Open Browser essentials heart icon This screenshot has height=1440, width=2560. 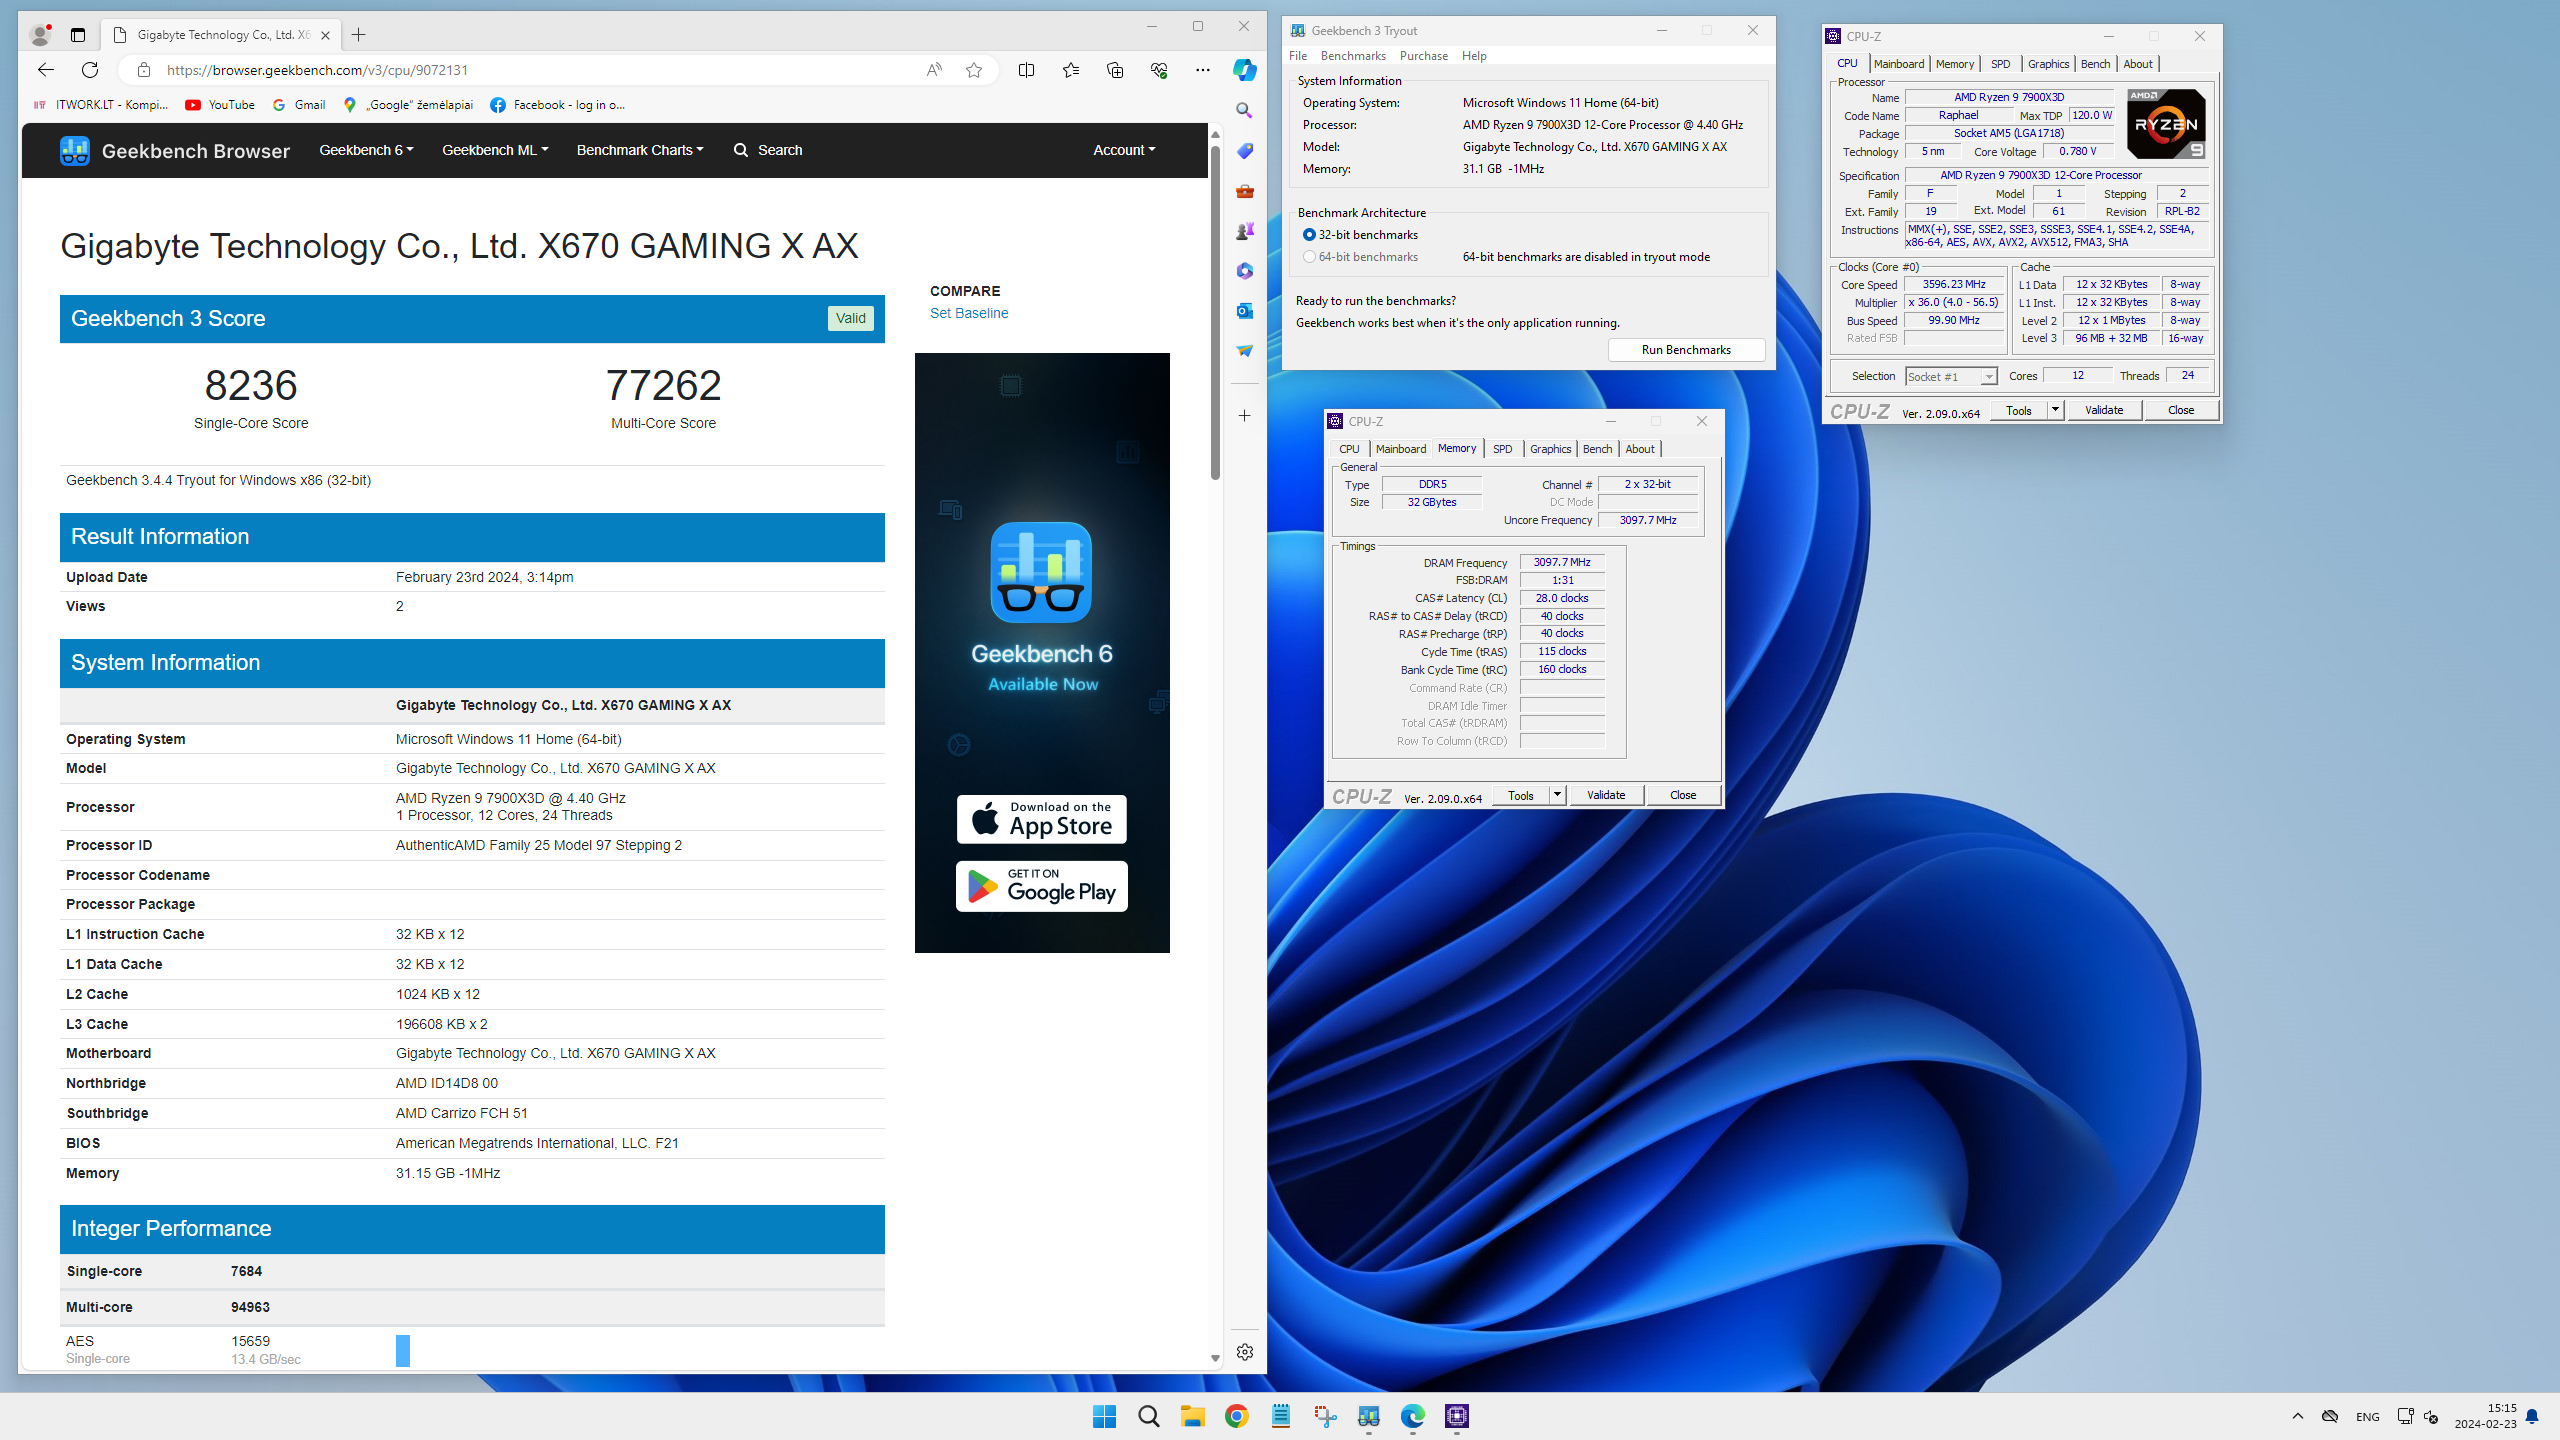click(x=1159, y=70)
